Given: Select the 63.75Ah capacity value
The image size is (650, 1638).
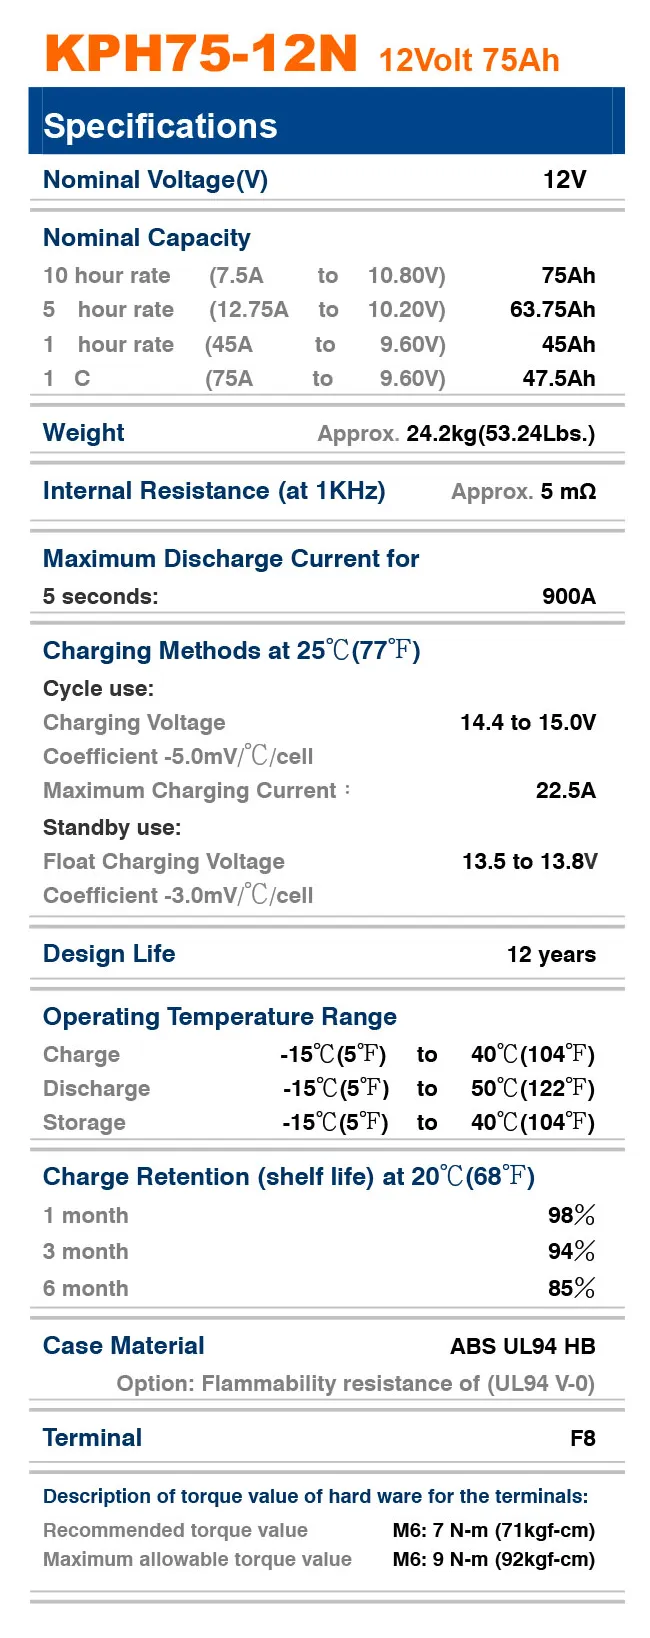Looking at the screenshot, I should [x=552, y=310].
